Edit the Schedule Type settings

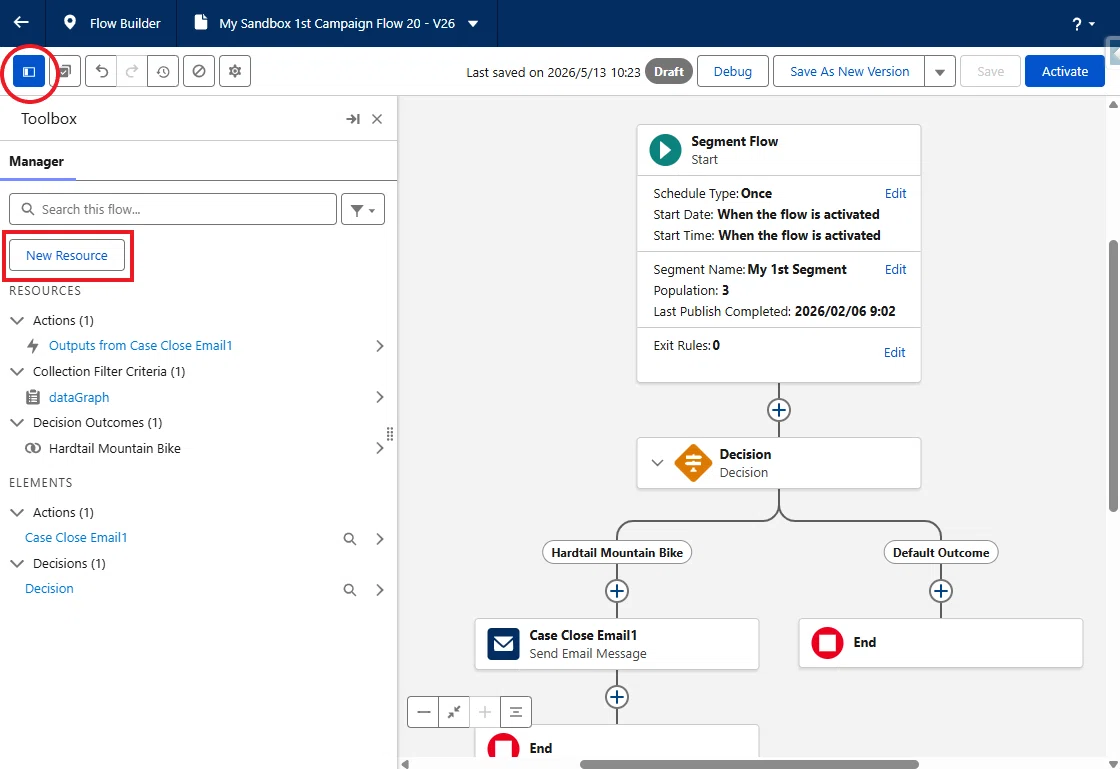tap(895, 193)
